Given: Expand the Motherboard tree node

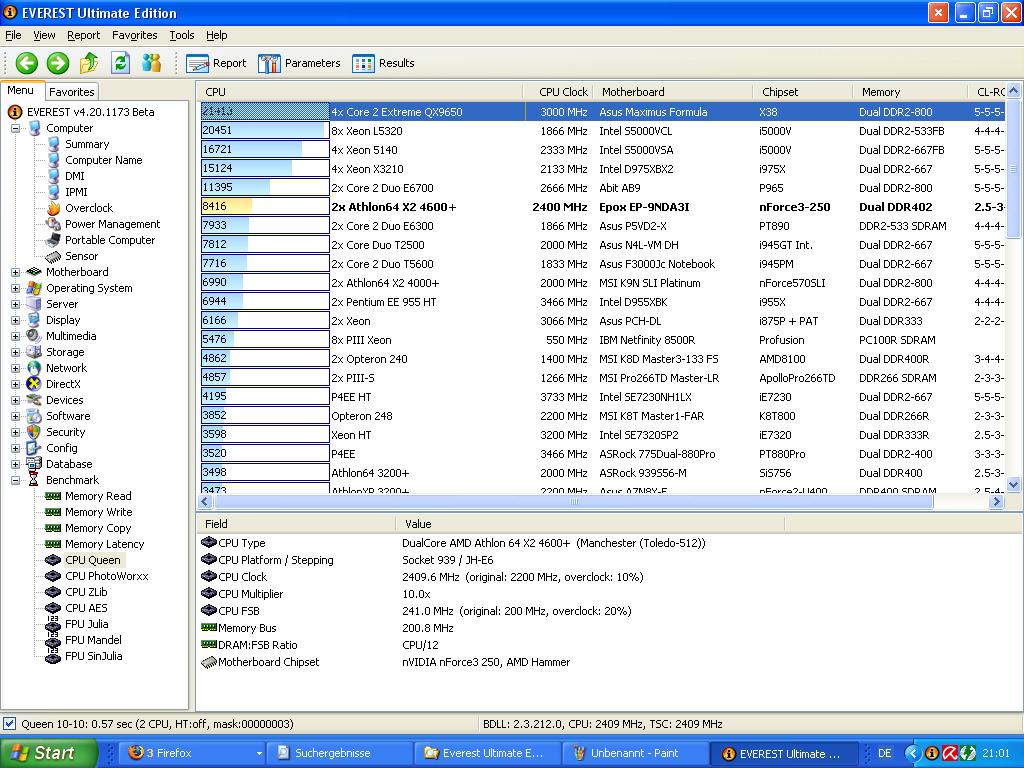Looking at the screenshot, I should (x=15, y=272).
